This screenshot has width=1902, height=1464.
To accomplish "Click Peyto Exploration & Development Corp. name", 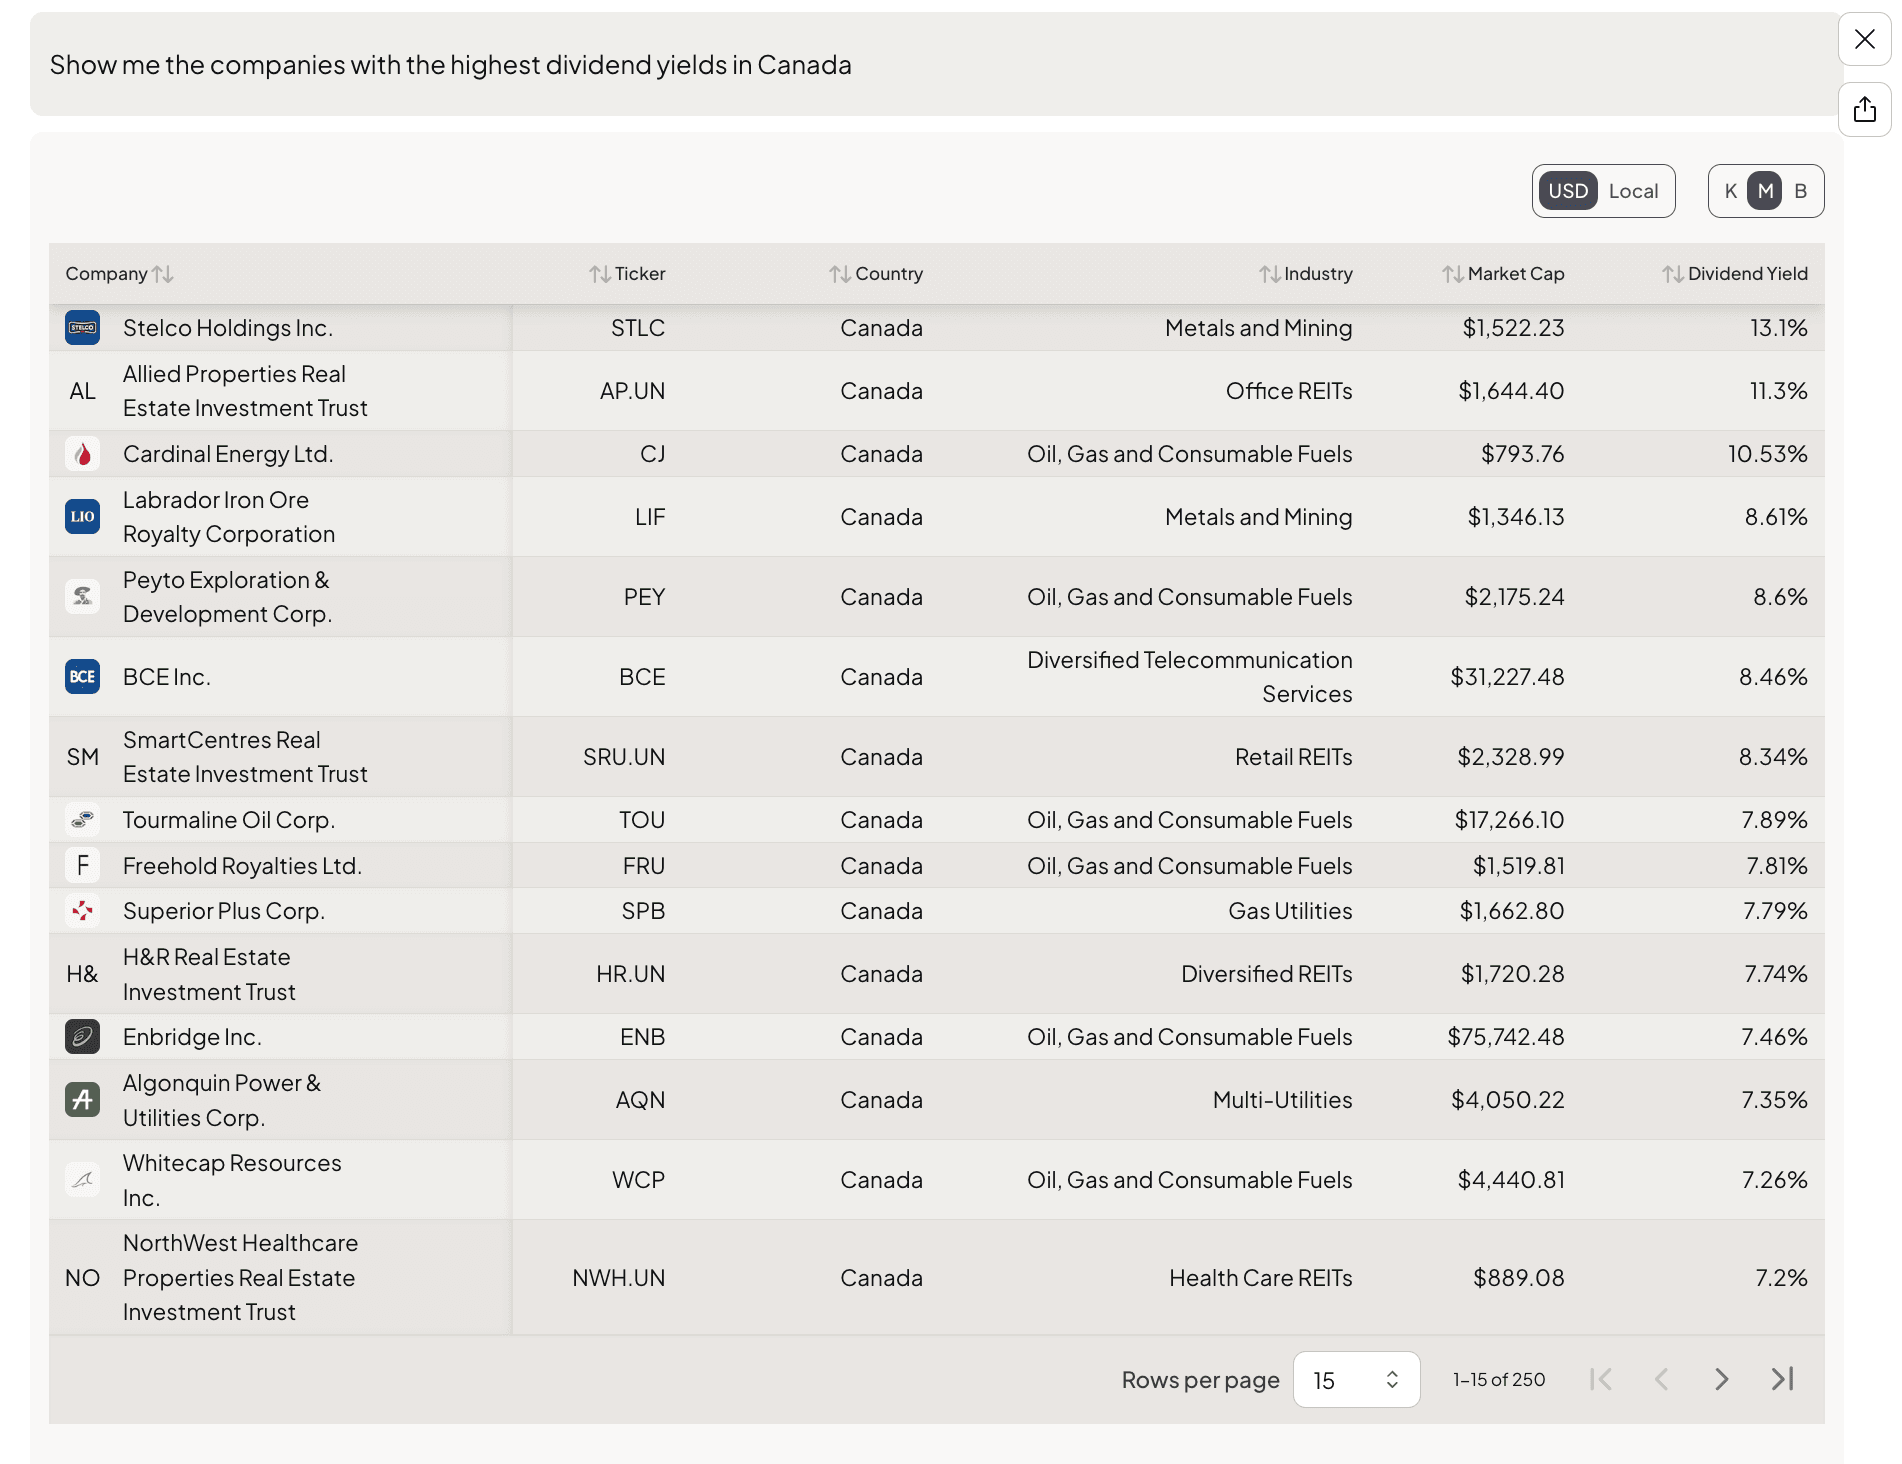I will click(x=227, y=597).
